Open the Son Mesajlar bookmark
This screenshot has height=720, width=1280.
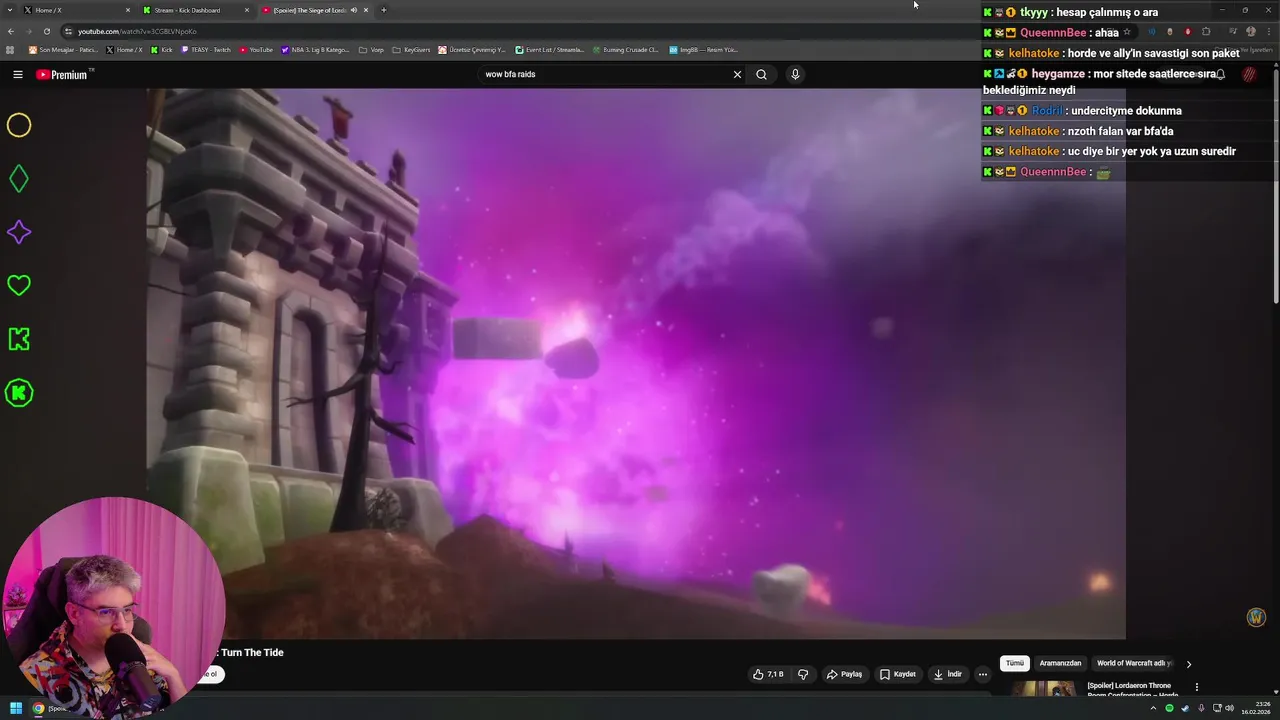tap(63, 49)
